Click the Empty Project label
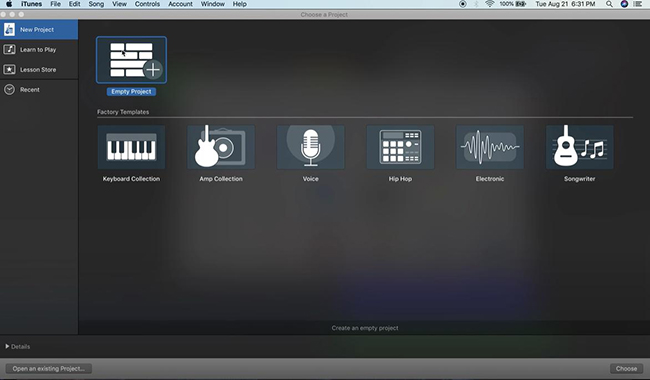 pyautogui.click(x=131, y=92)
